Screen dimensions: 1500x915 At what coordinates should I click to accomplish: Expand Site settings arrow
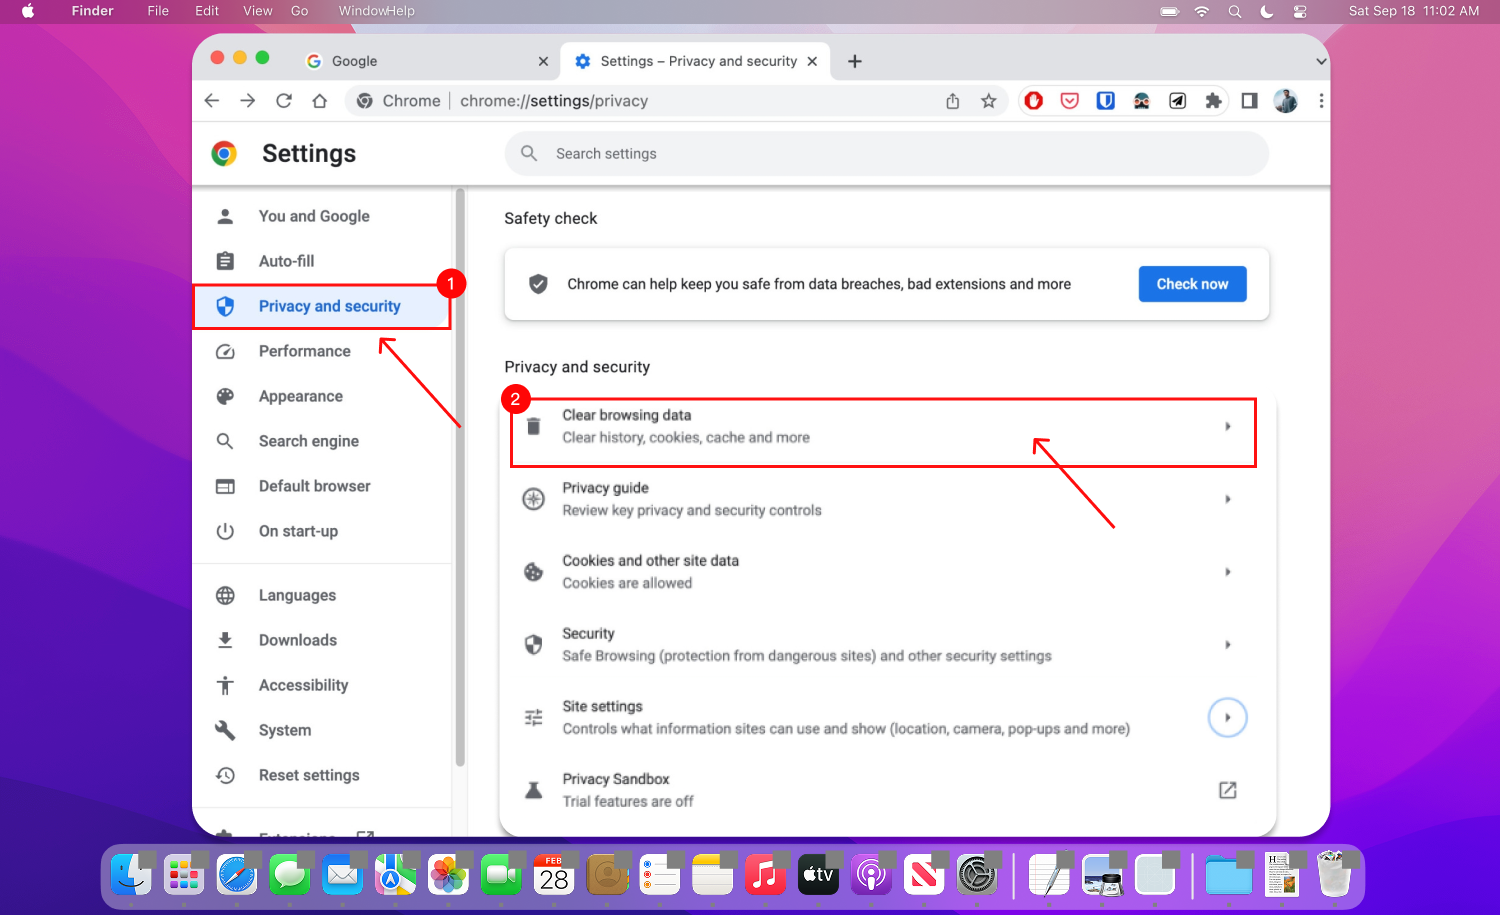(1227, 717)
